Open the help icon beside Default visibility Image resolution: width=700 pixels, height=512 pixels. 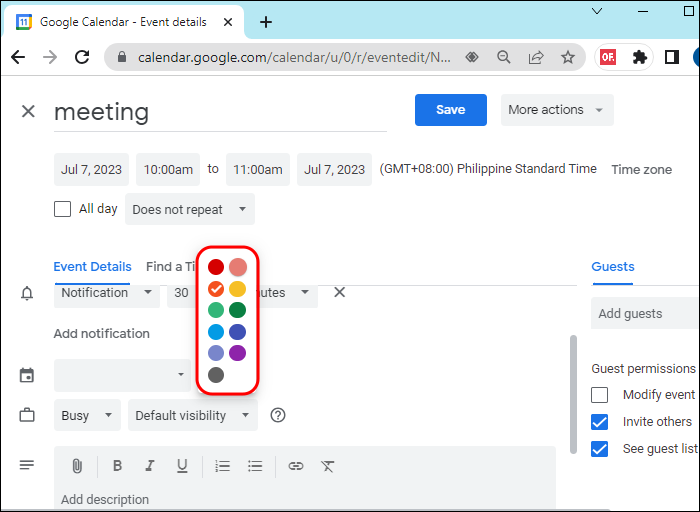pyautogui.click(x=278, y=415)
